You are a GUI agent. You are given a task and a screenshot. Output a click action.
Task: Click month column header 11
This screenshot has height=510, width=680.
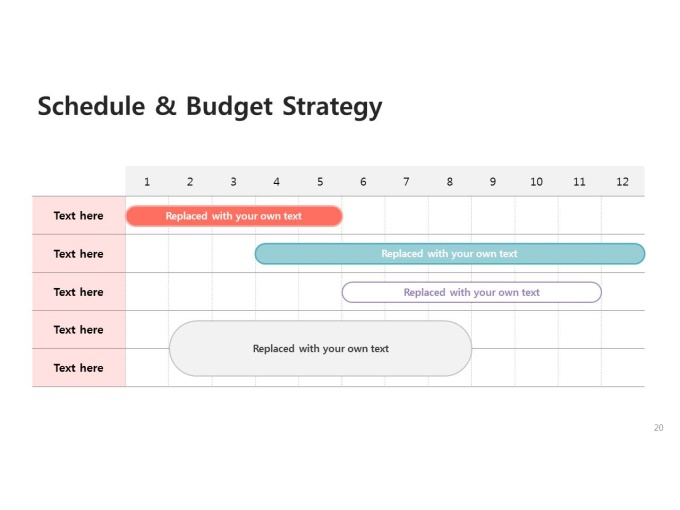tap(579, 181)
